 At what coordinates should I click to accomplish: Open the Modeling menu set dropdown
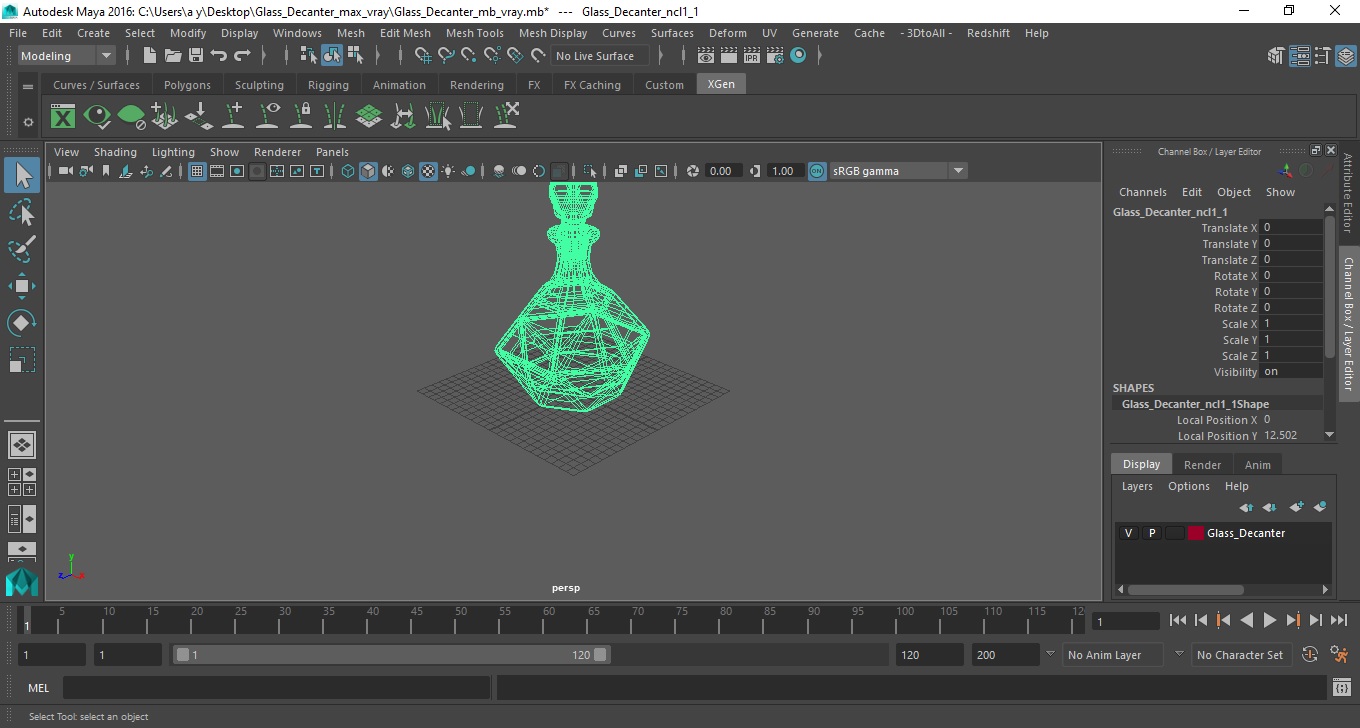point(67,56)
